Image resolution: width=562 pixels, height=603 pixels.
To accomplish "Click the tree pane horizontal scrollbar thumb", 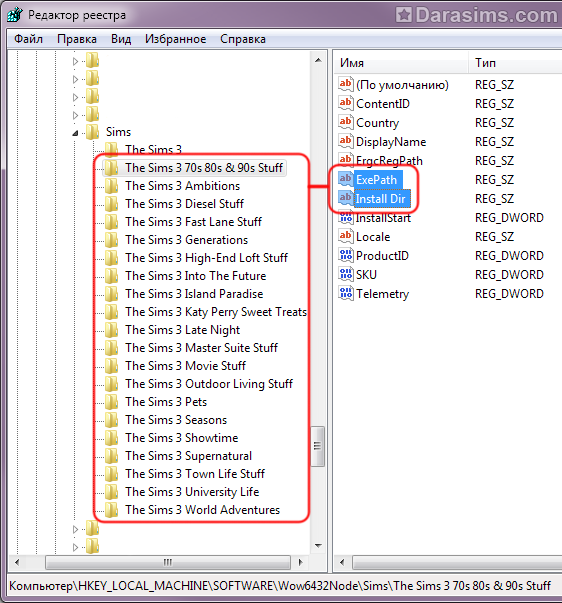I will (x=168, y=563).
